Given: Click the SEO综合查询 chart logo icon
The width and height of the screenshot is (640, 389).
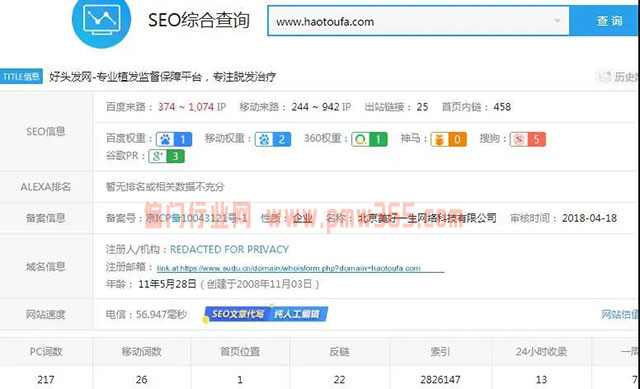Looking at the screenshot, I should [101, 20].
